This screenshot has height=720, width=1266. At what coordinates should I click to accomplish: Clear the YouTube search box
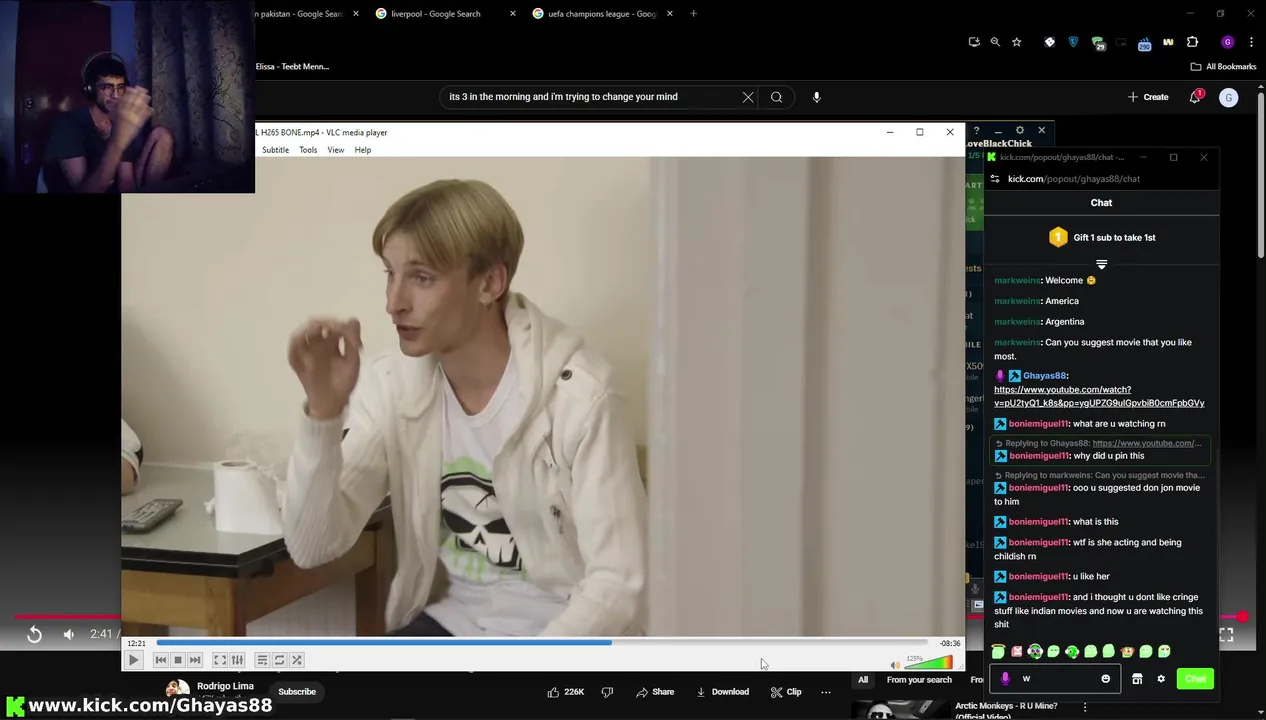[x=747, y=97]
